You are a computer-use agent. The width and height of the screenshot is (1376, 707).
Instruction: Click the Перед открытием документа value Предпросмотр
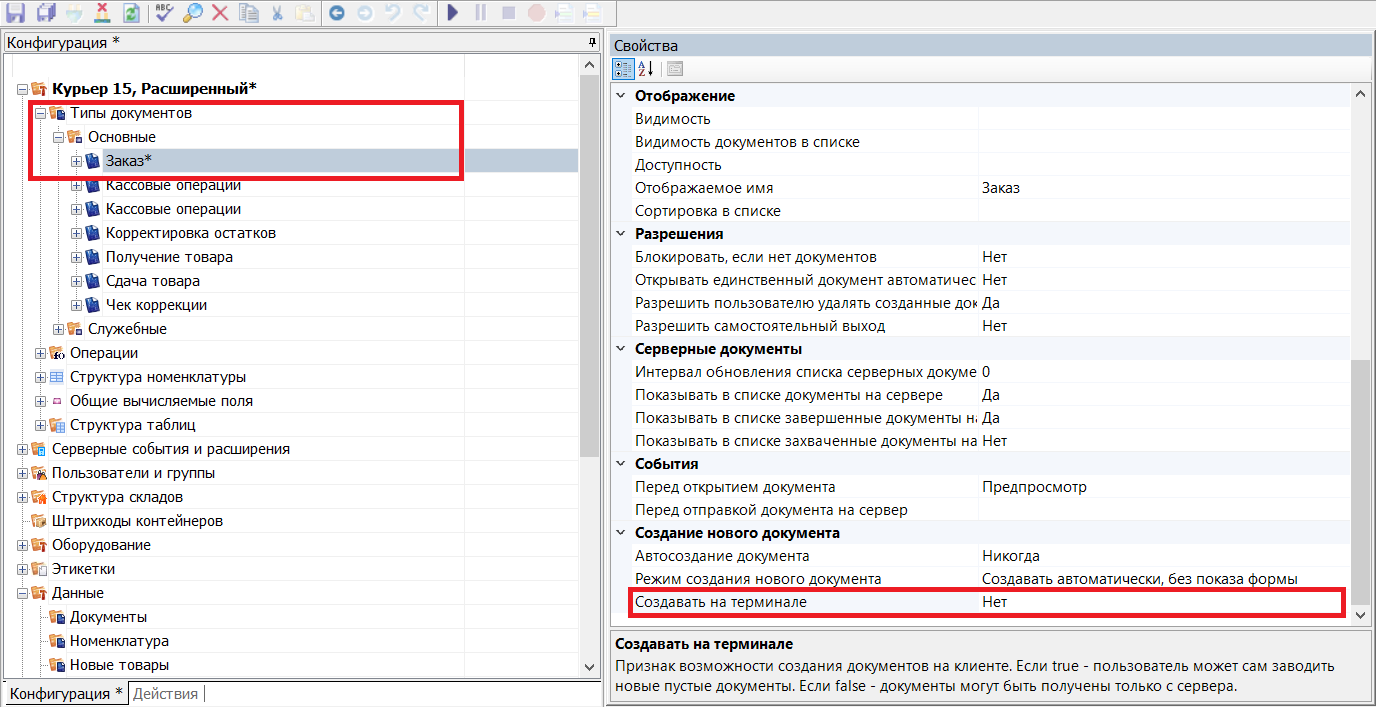[x=1034, y=487]
